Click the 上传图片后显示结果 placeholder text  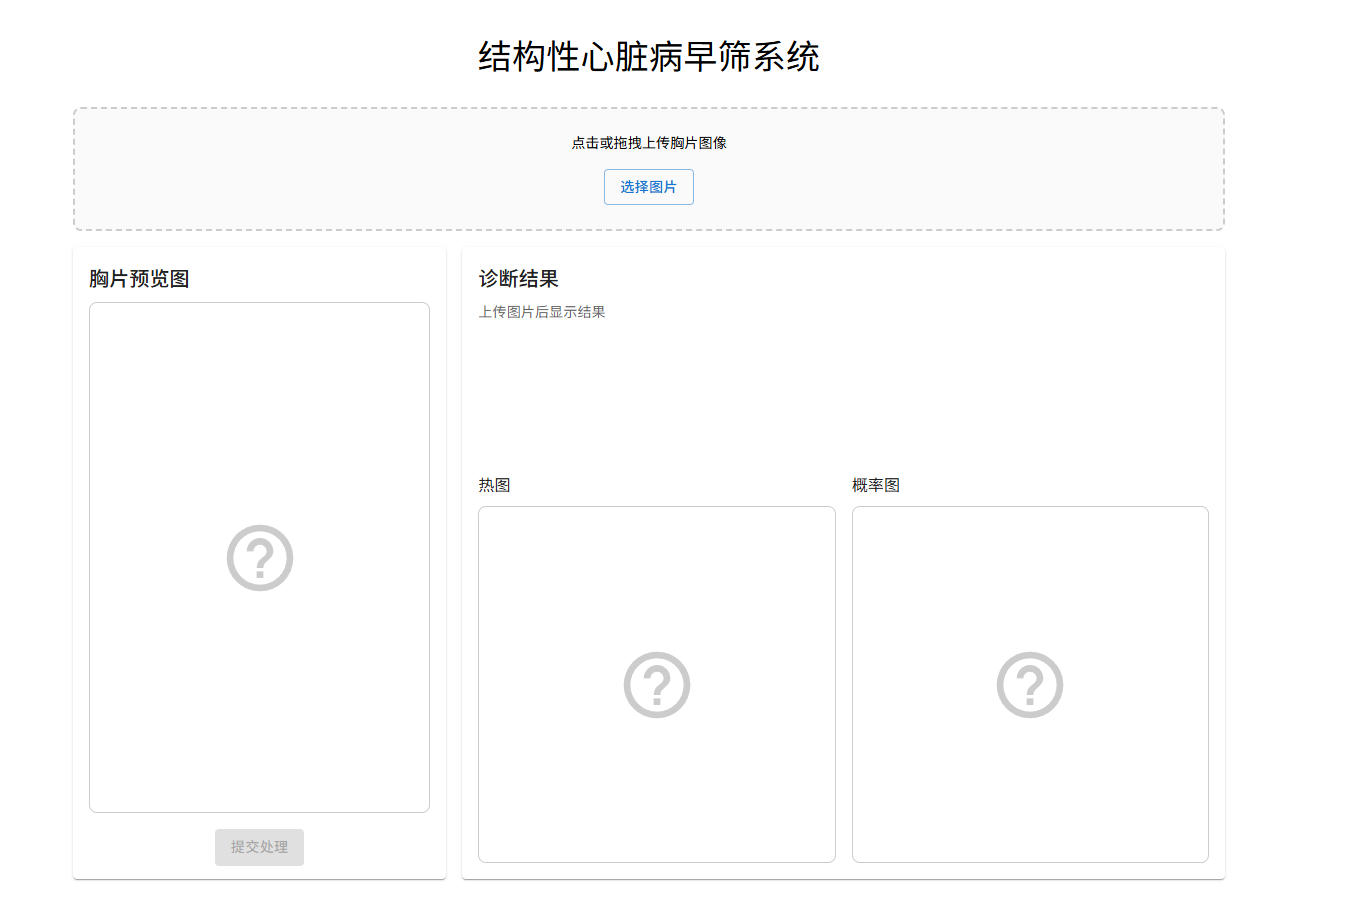(543, 311)
